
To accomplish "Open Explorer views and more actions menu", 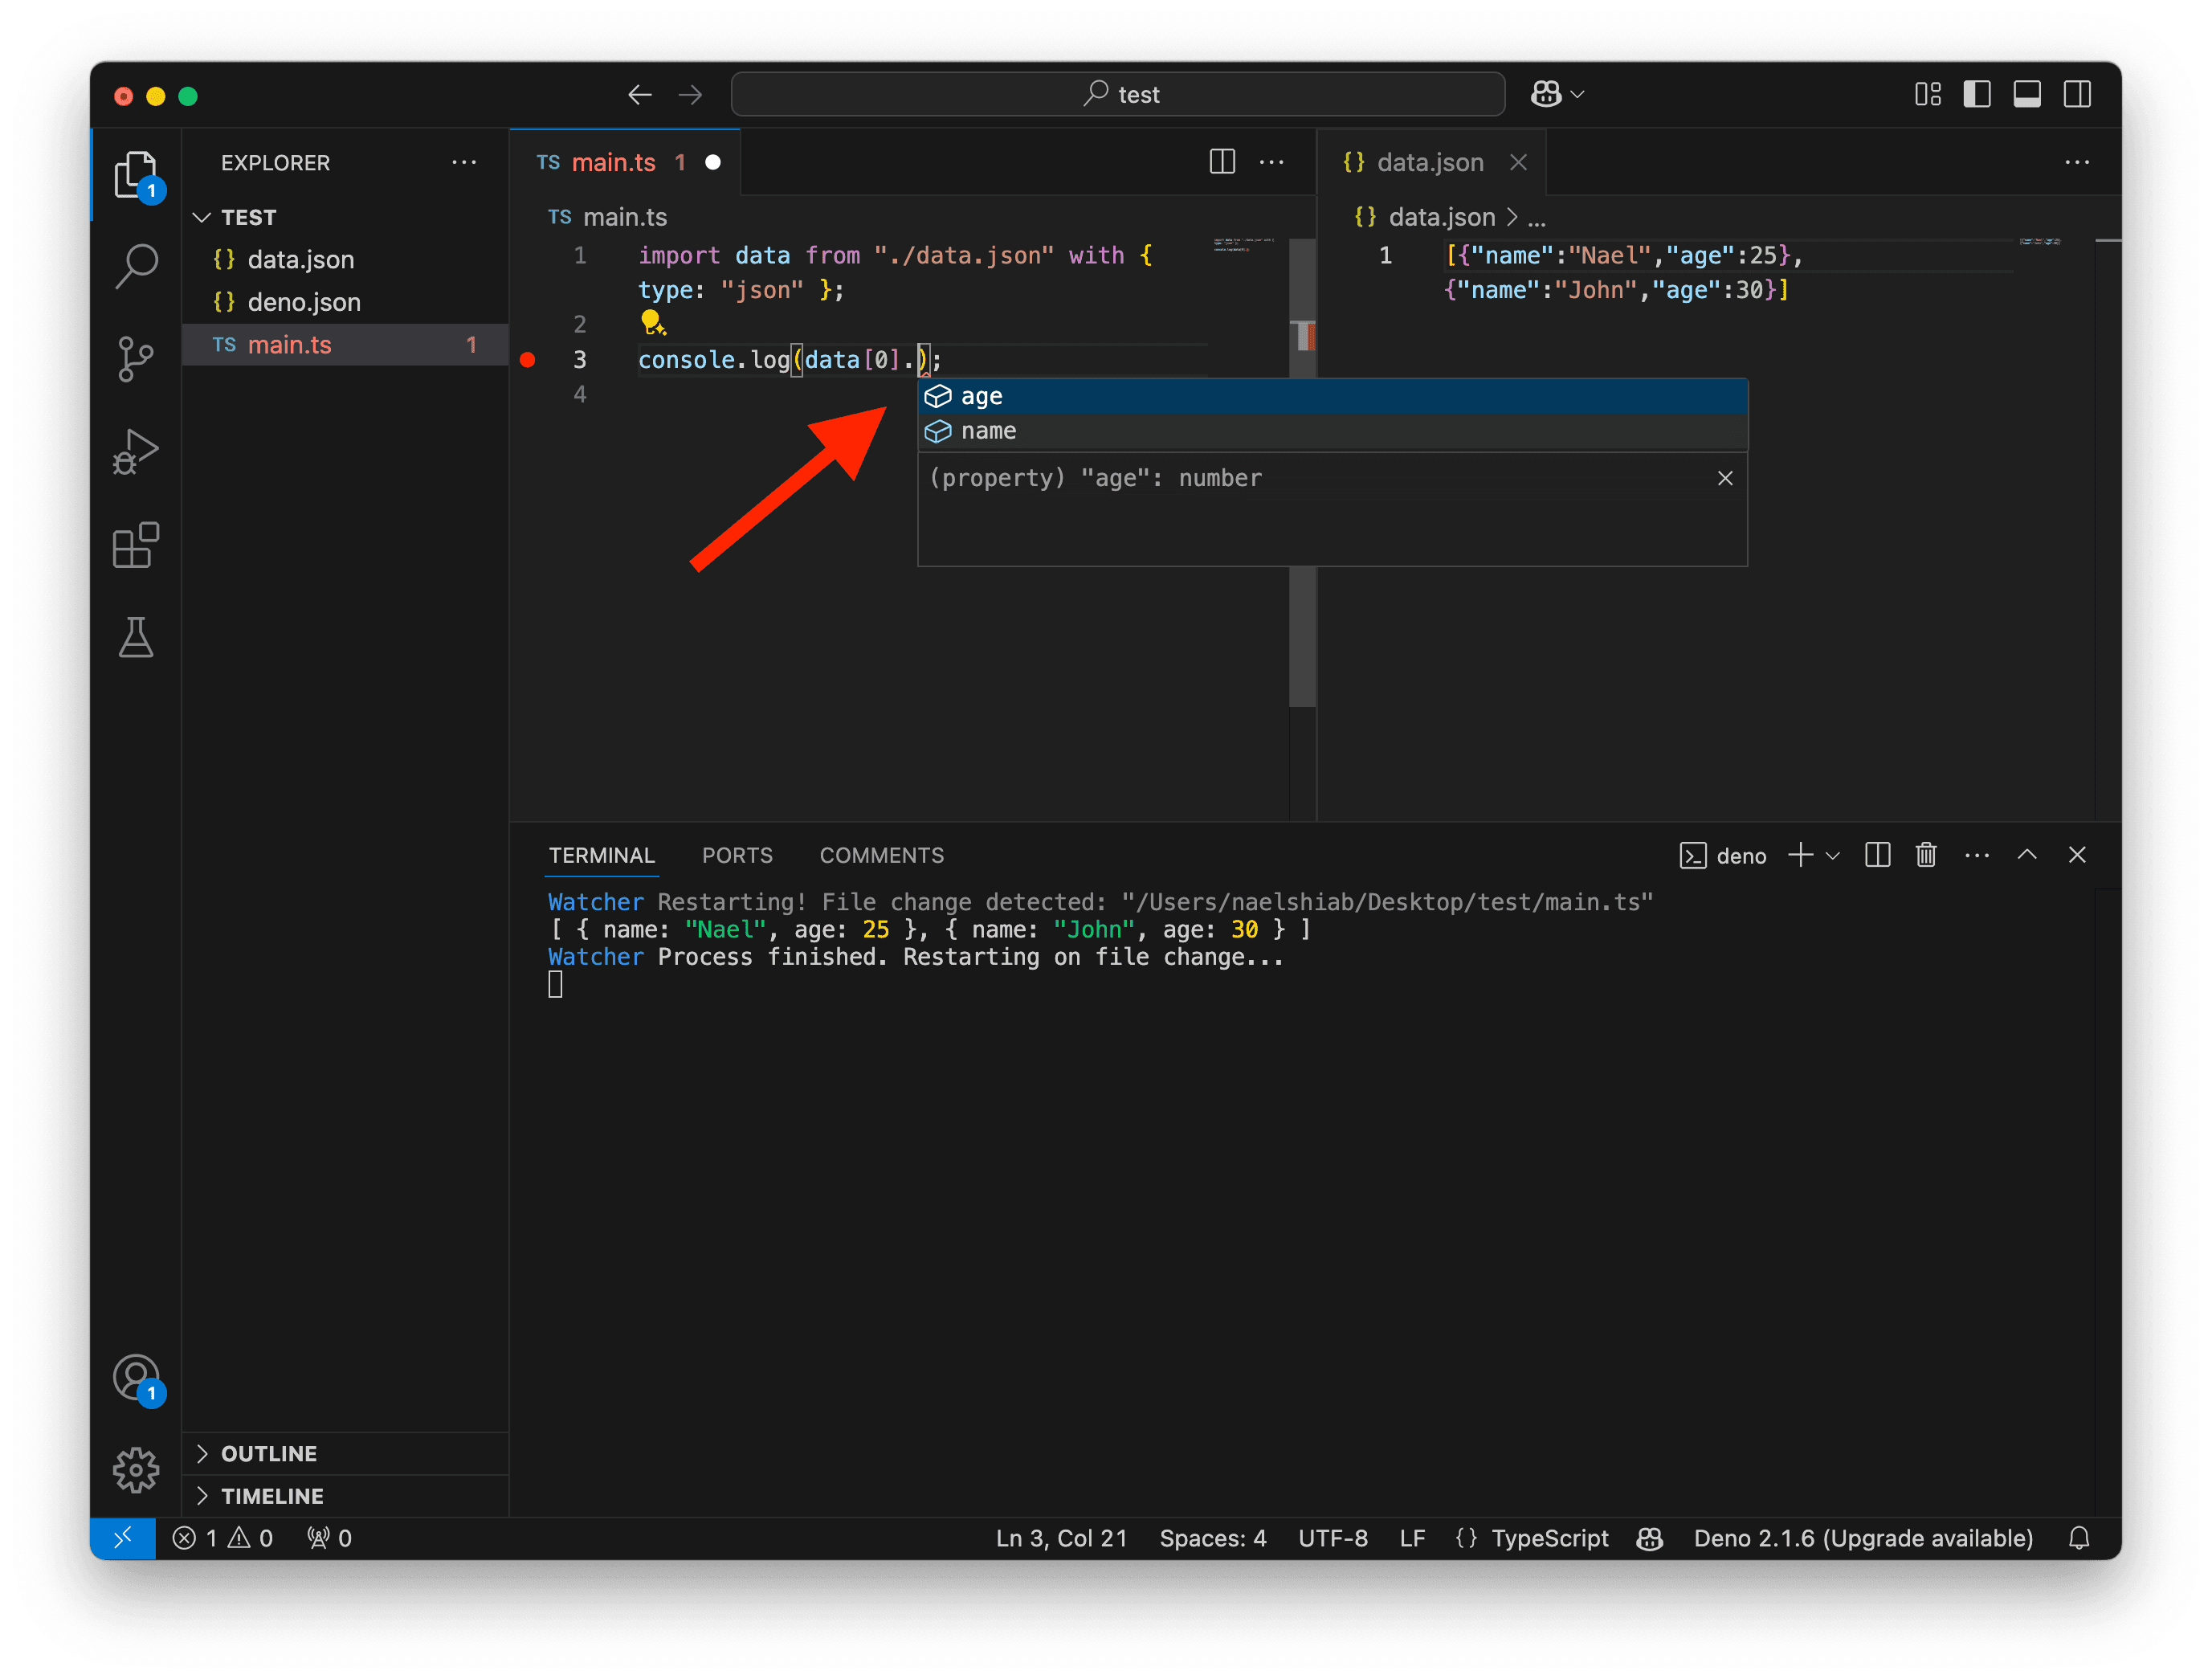I will click(x=464, y=162).
